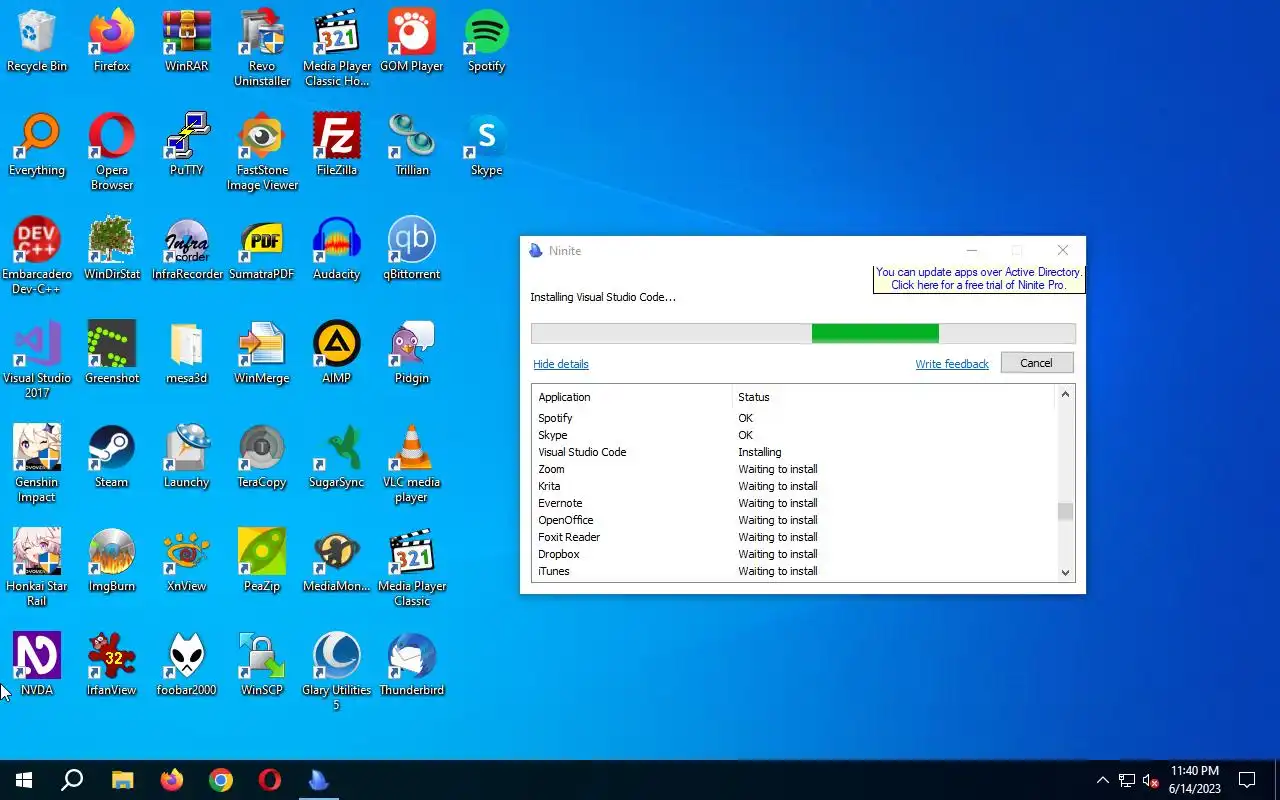This screenshot has width=1280, height=800.
Task: Select the Visual Studio 2017 icon
Action: tap(37, 360)
